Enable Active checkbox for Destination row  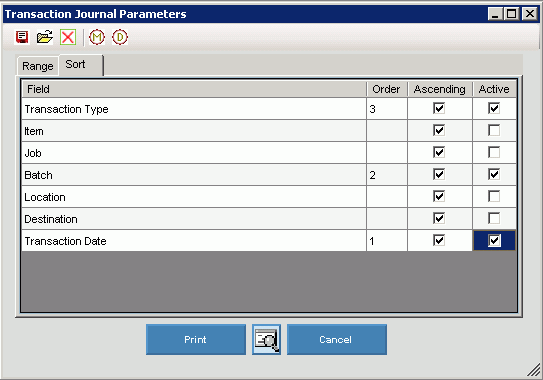(494, 218)
